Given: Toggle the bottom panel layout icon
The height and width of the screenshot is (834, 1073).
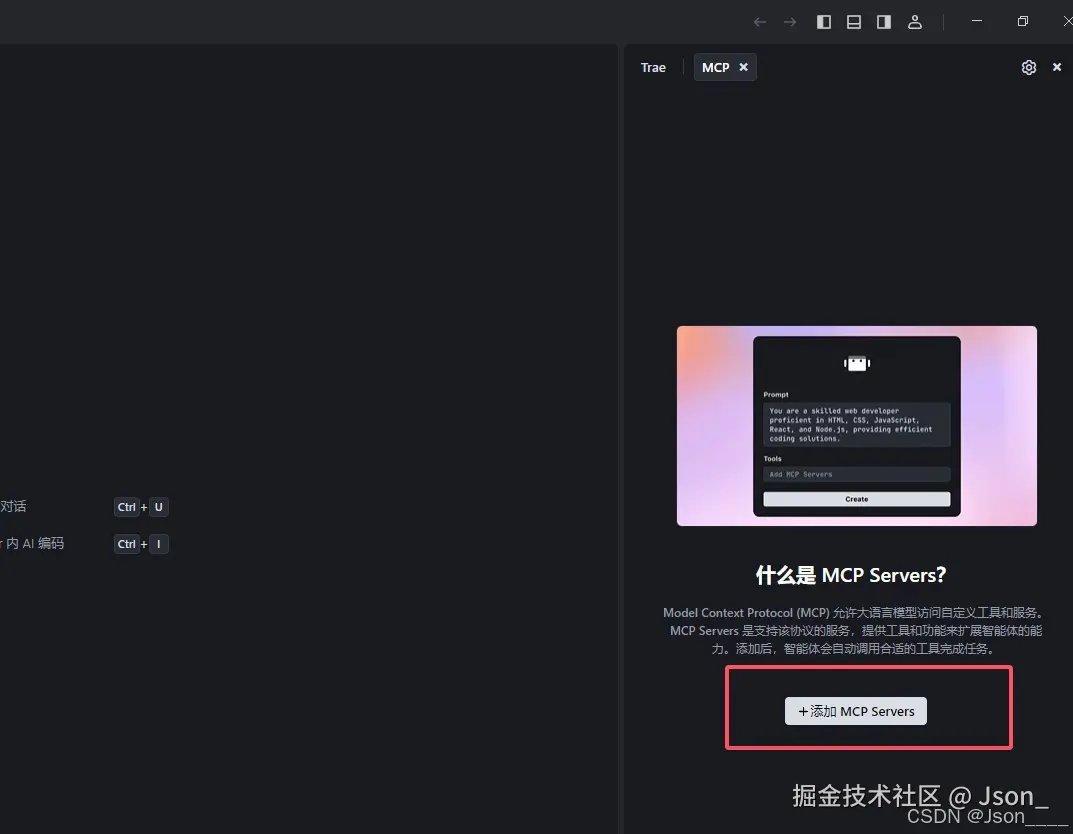Looking at the screenshot, I should click(x=854, y=22).
